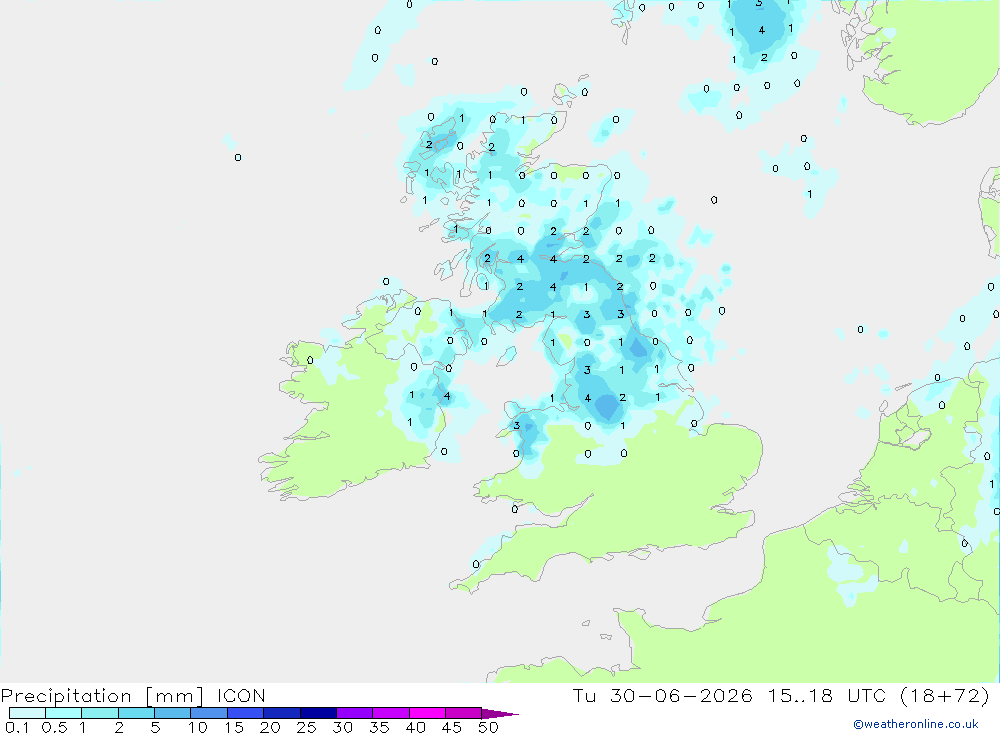
Task: Click the "50" legend scale label
Action: point(488,727)
